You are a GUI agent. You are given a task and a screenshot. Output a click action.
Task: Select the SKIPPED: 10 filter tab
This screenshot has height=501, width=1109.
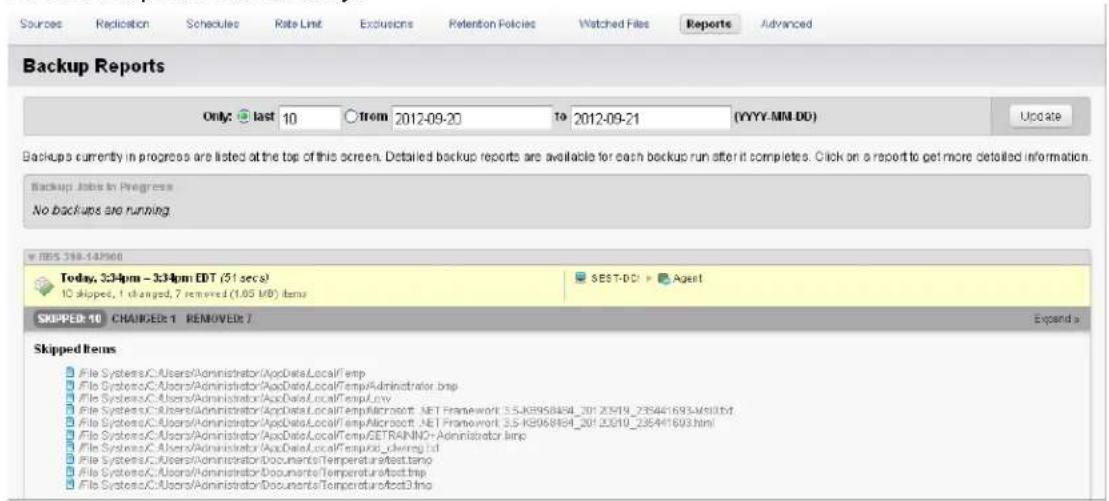(69, 318)
